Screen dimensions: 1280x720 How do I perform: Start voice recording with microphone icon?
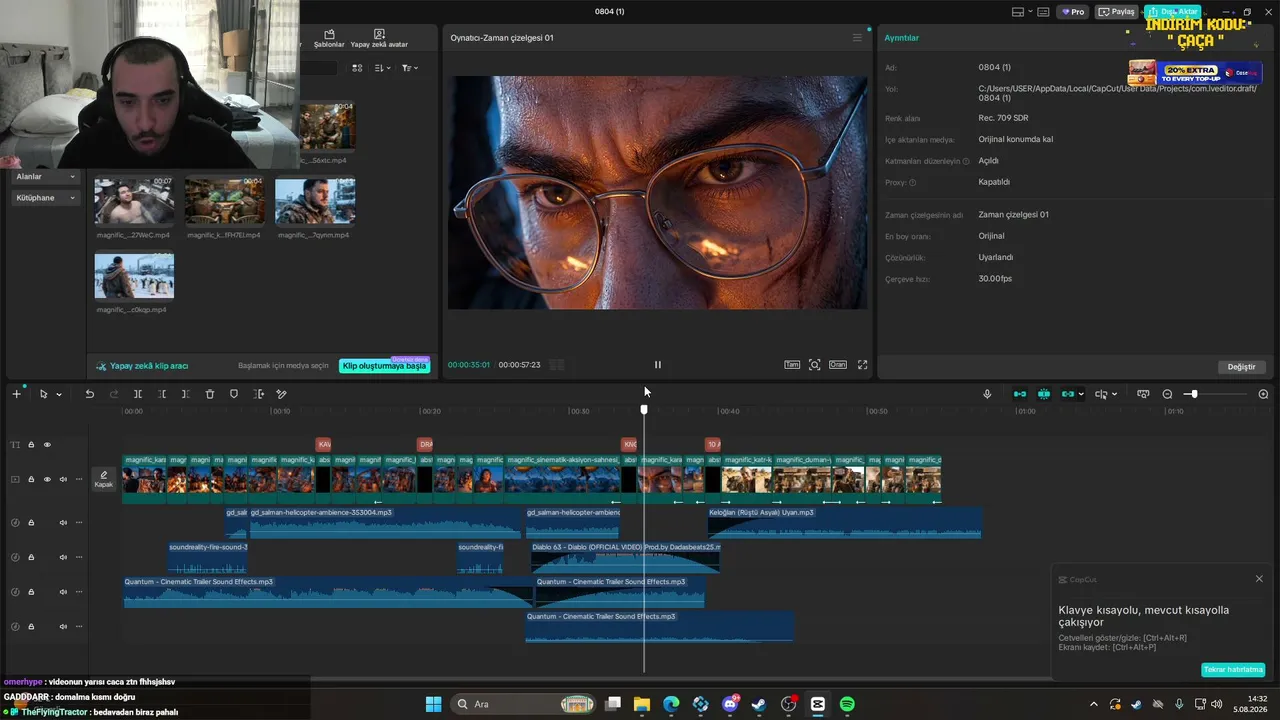[987, 394]
